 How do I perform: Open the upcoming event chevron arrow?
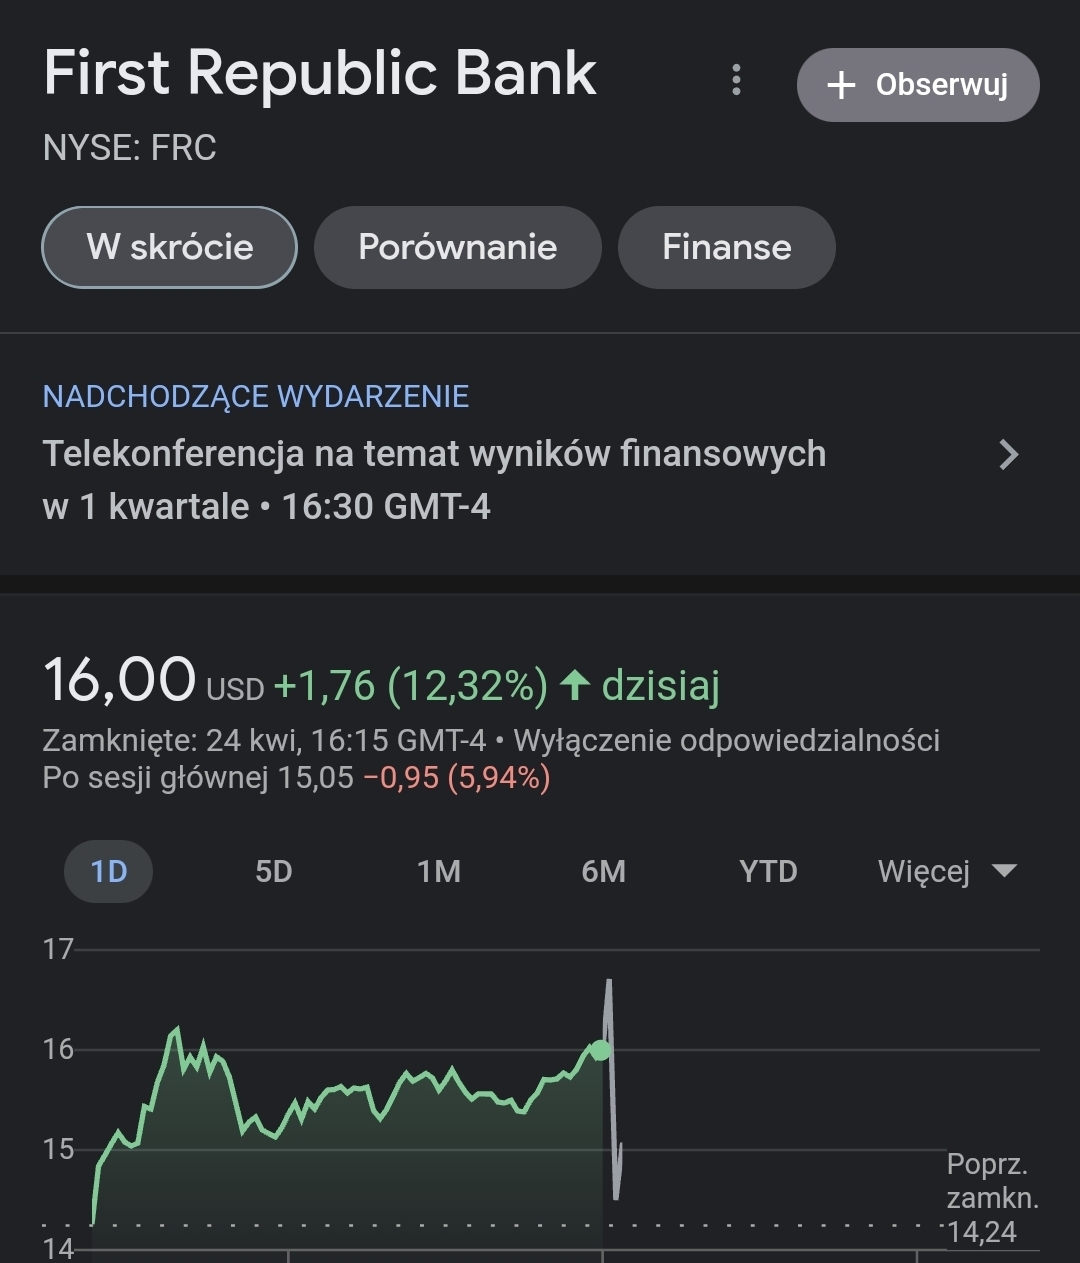[1009, 455]
